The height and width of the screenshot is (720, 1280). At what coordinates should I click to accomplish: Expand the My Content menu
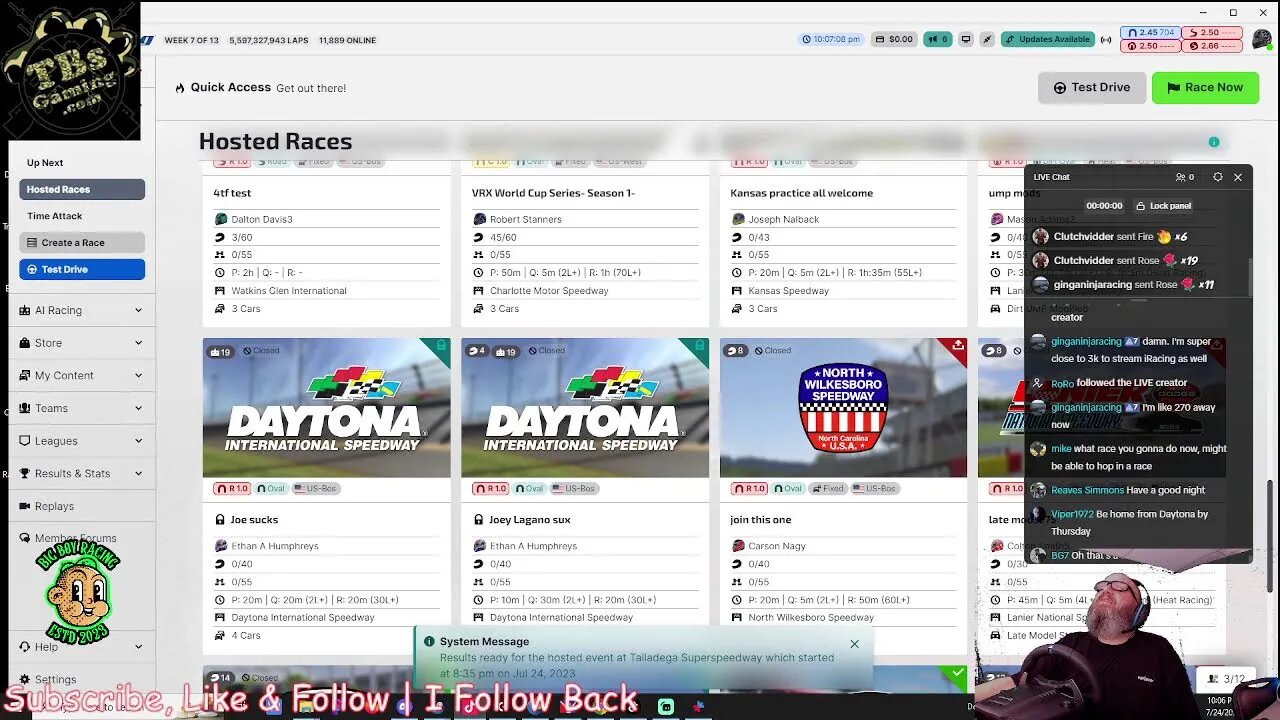[82, 375]
